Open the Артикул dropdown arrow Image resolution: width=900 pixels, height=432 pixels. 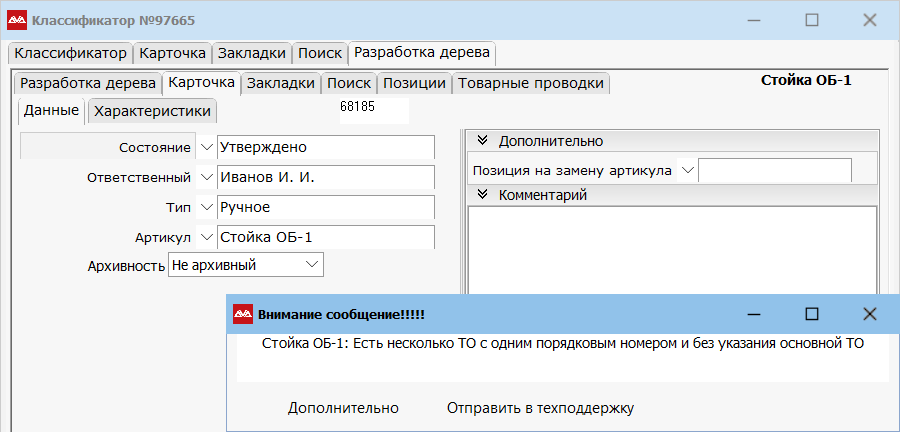coord(206,237)
